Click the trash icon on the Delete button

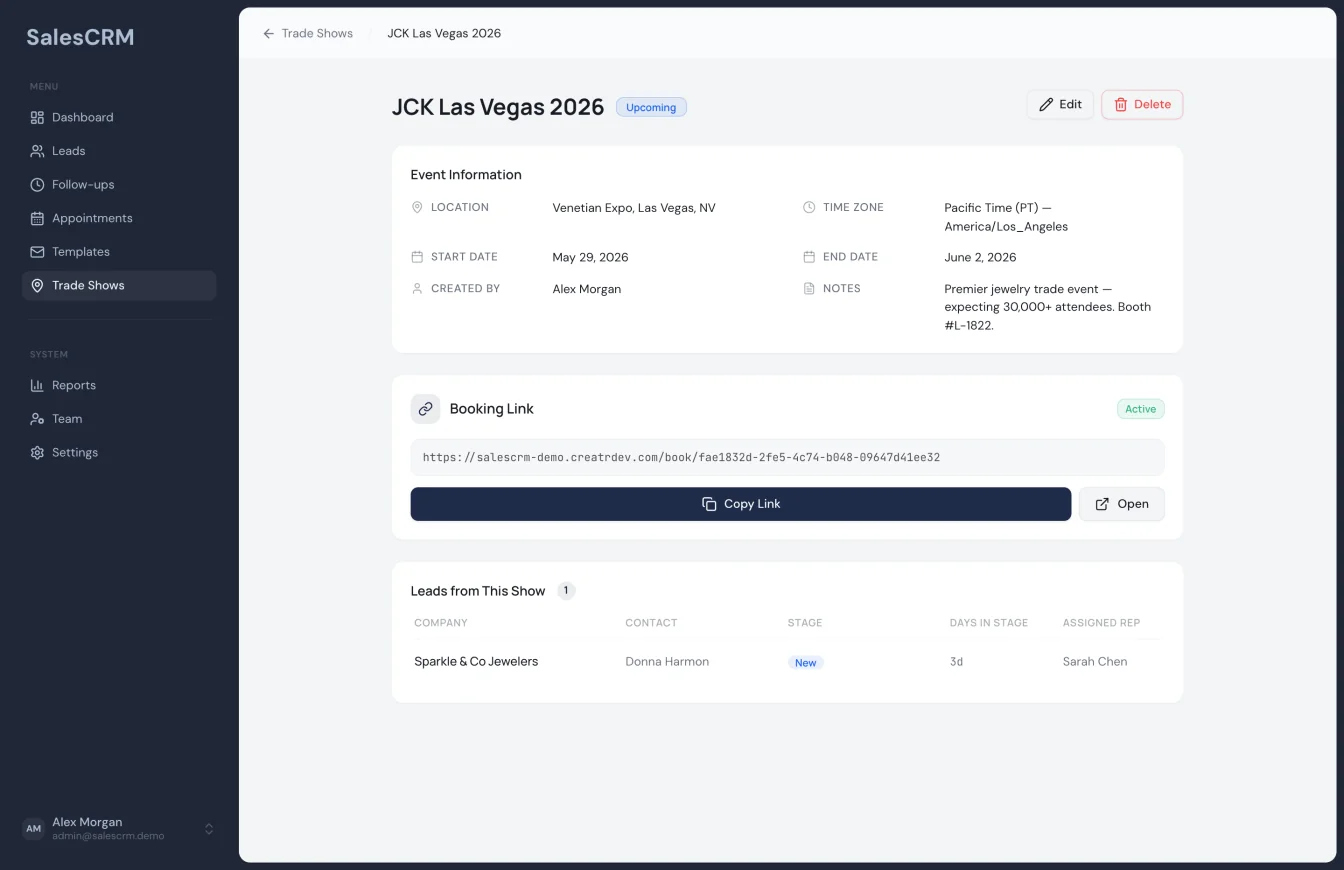[1123, 104]
